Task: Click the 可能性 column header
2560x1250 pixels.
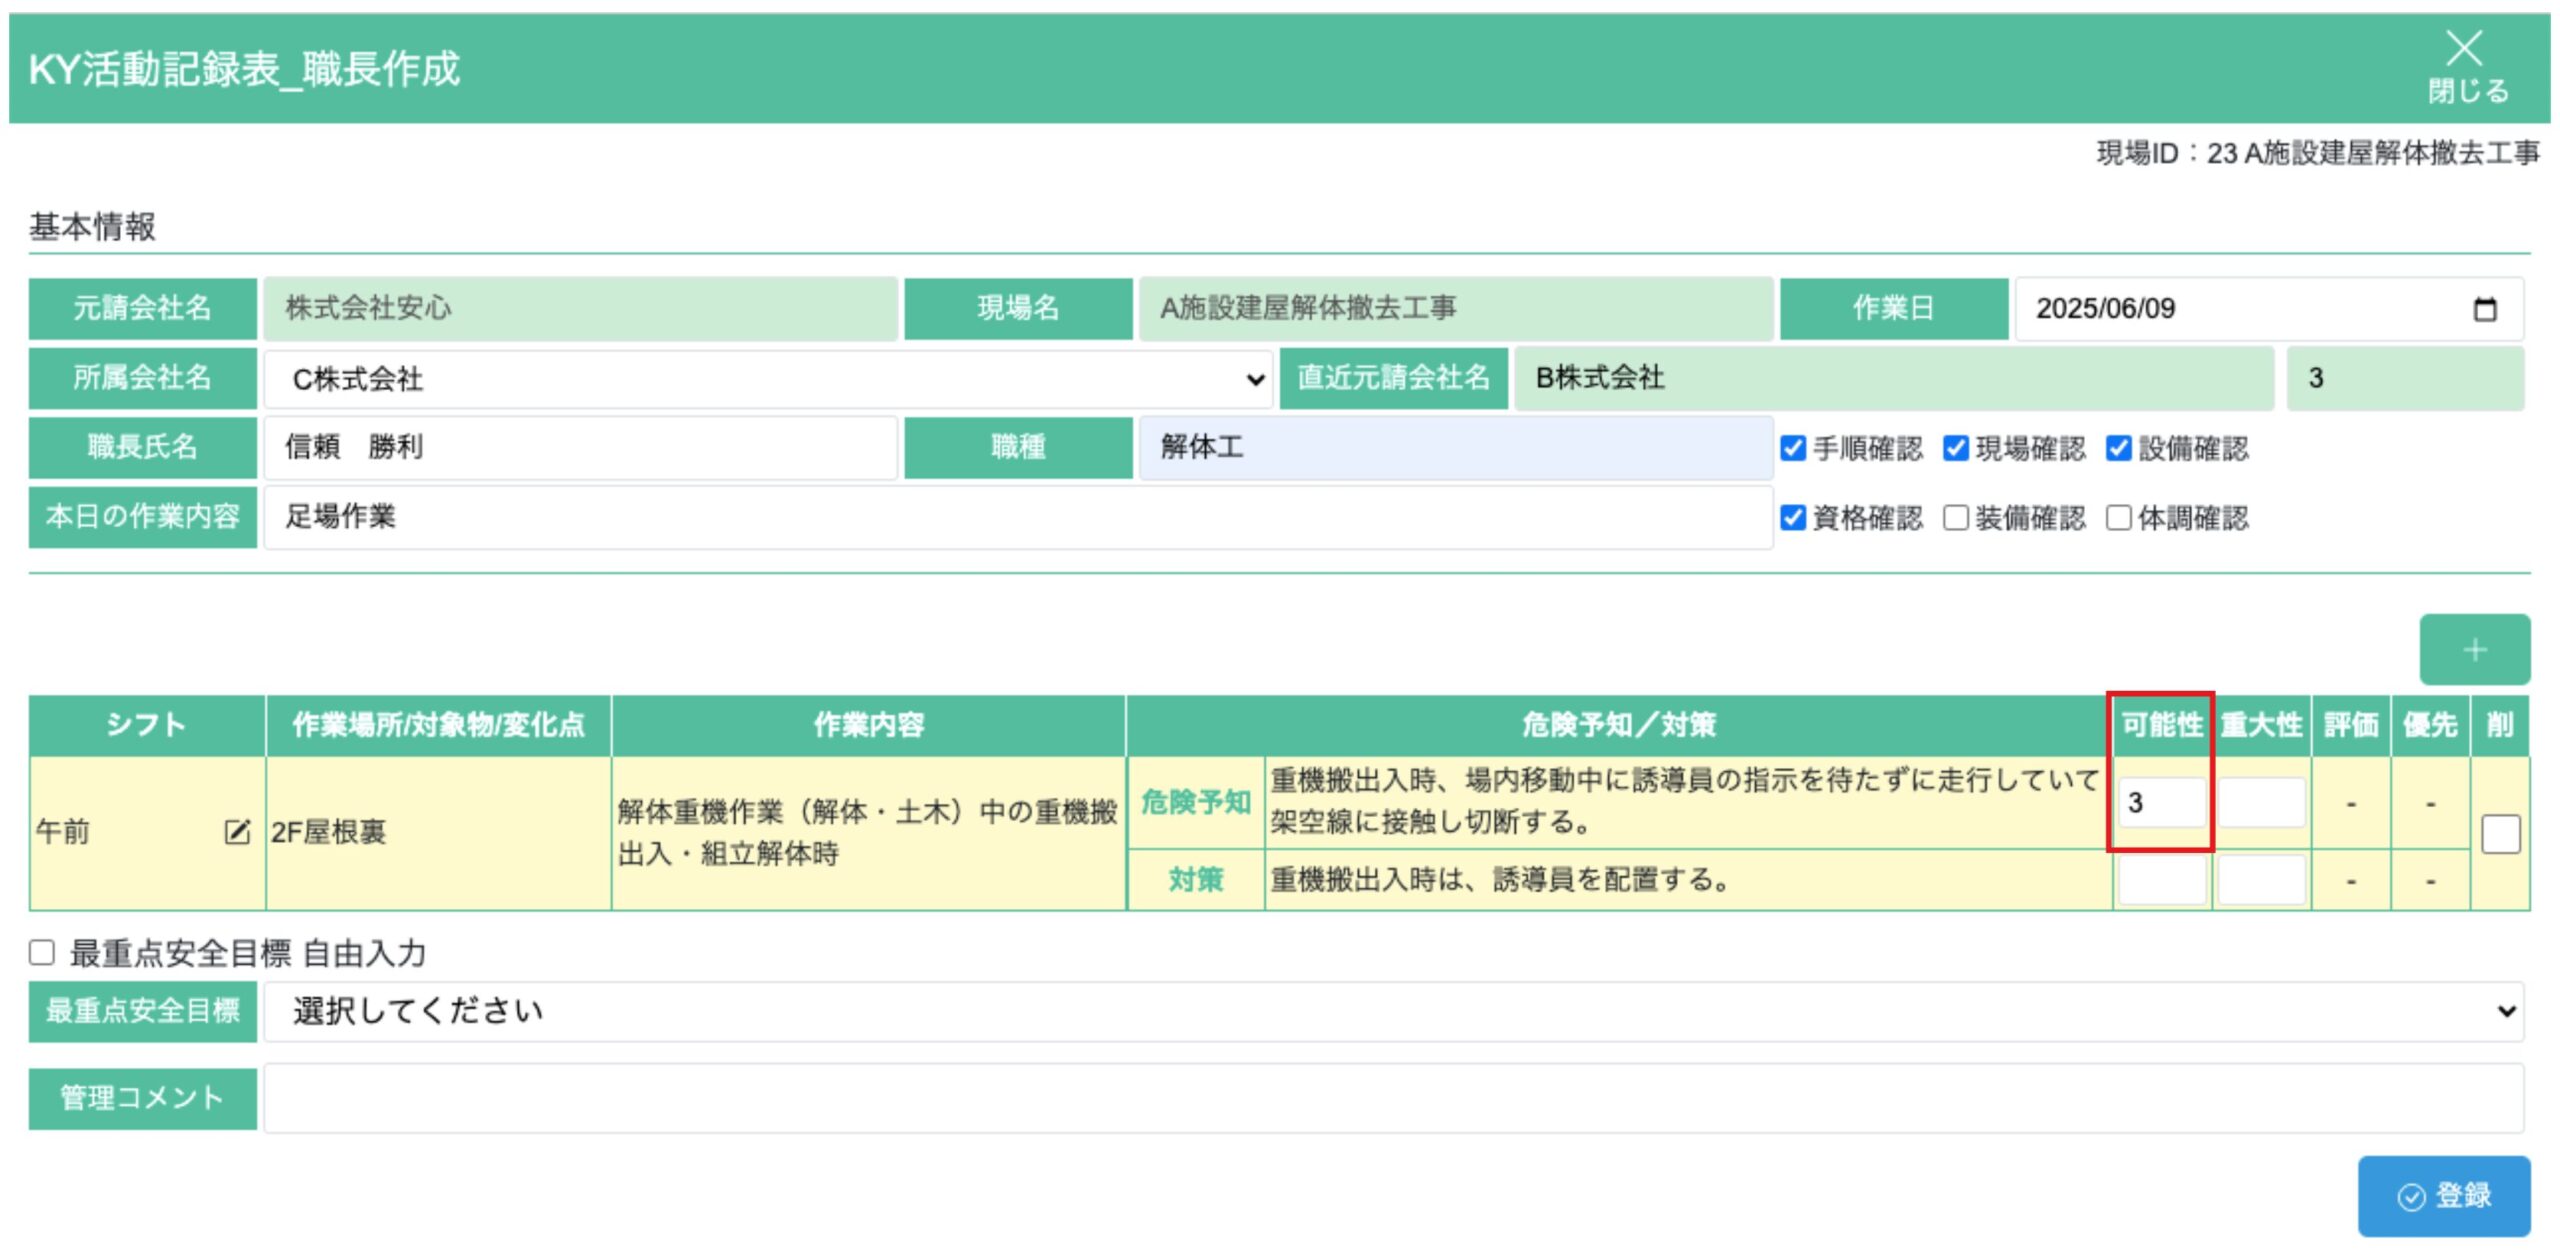Action: tap(2162, 725)
